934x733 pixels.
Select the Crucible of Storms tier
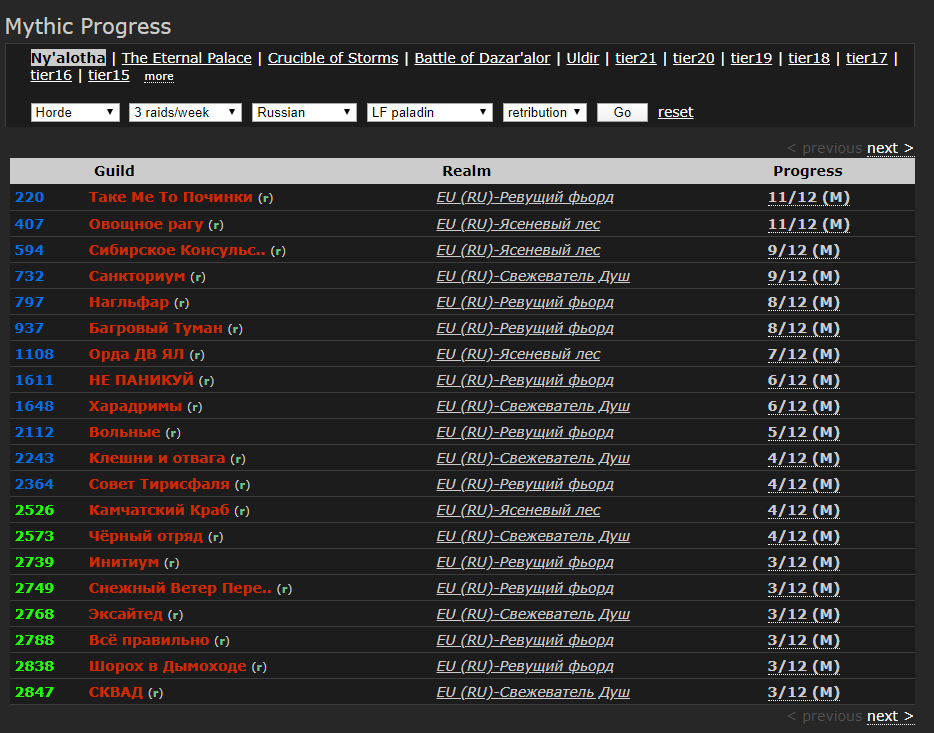click(x=332, y=58)
